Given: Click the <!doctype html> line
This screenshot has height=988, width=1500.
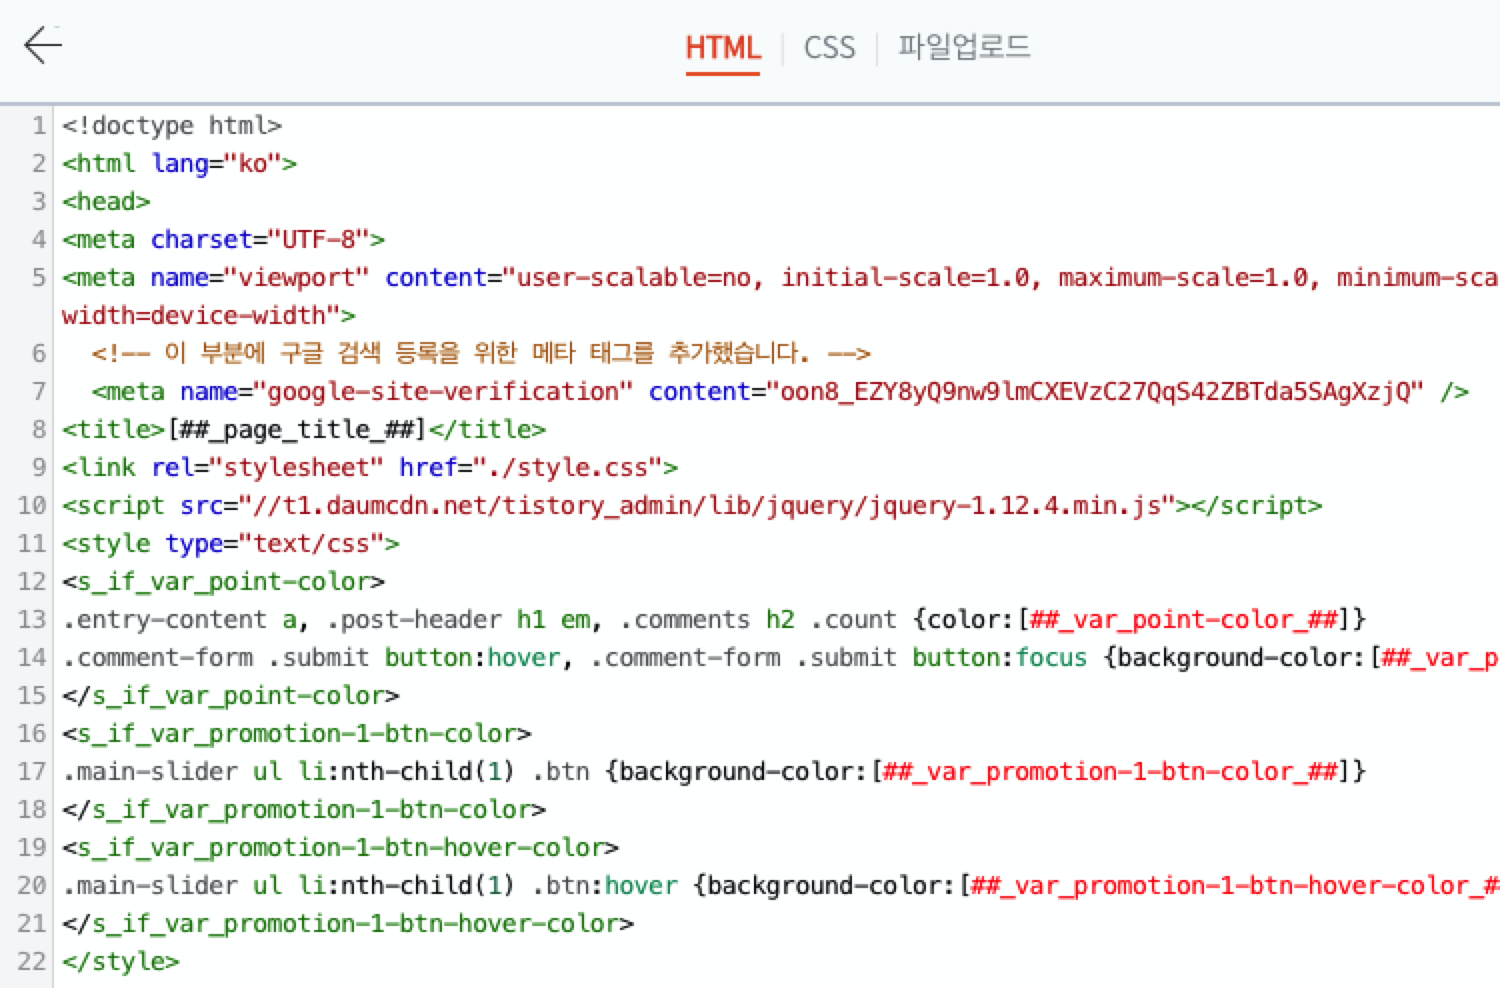Looking at the screenshot, I should tap(172, 126).
